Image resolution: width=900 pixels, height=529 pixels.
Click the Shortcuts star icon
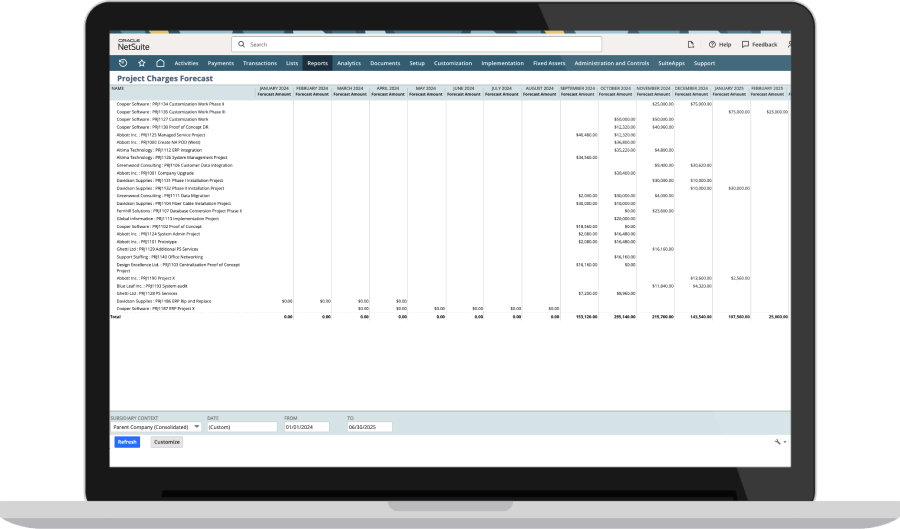pyautogui.click(x=141, y=63)
